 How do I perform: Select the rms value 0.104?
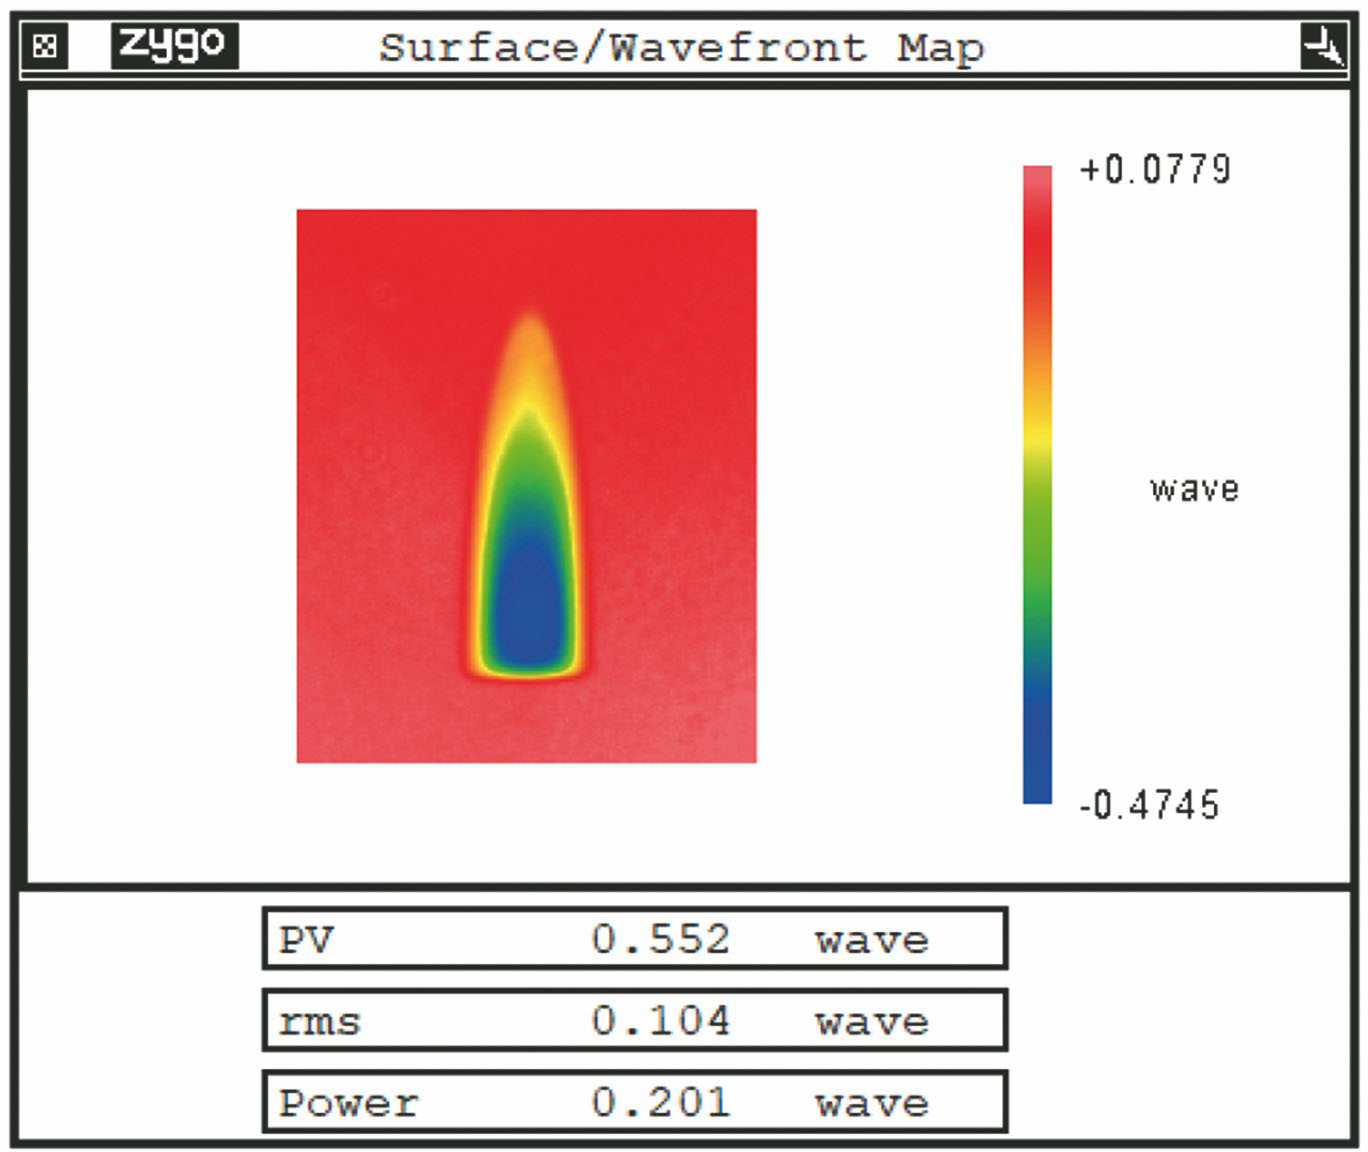(x=661, y=1021)
